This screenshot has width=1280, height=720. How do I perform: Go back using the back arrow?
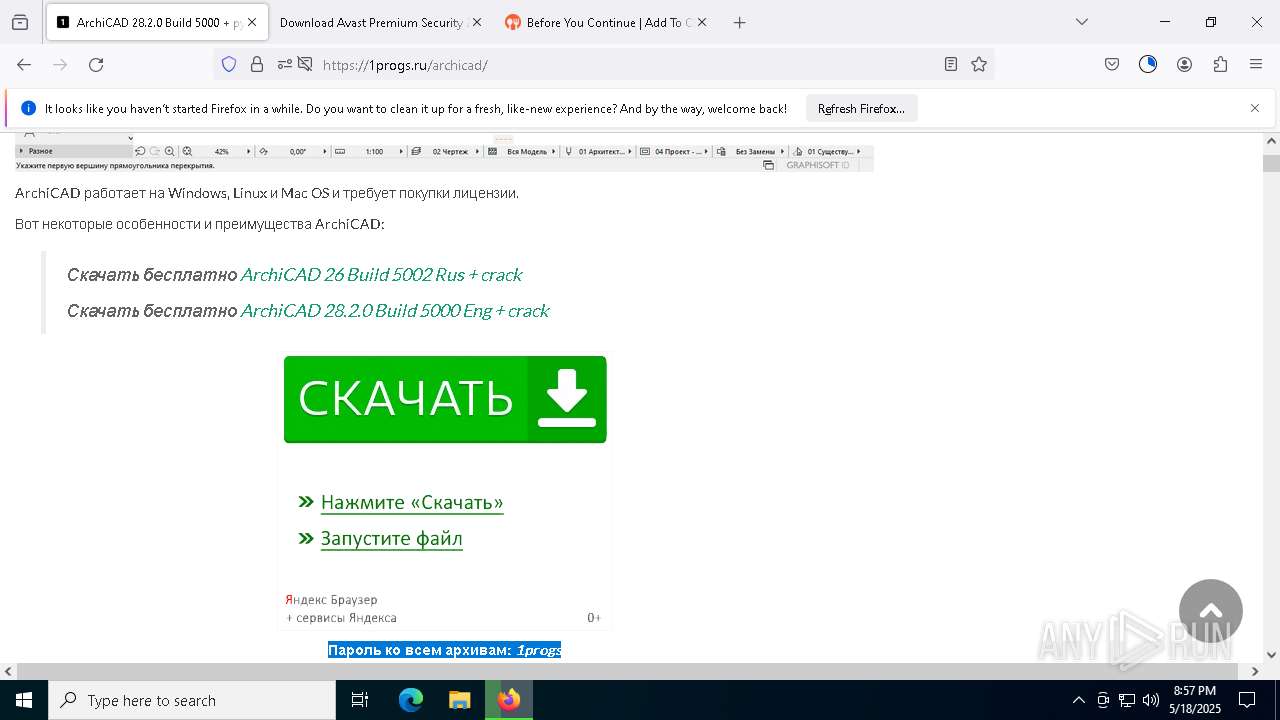click(24, 64)
